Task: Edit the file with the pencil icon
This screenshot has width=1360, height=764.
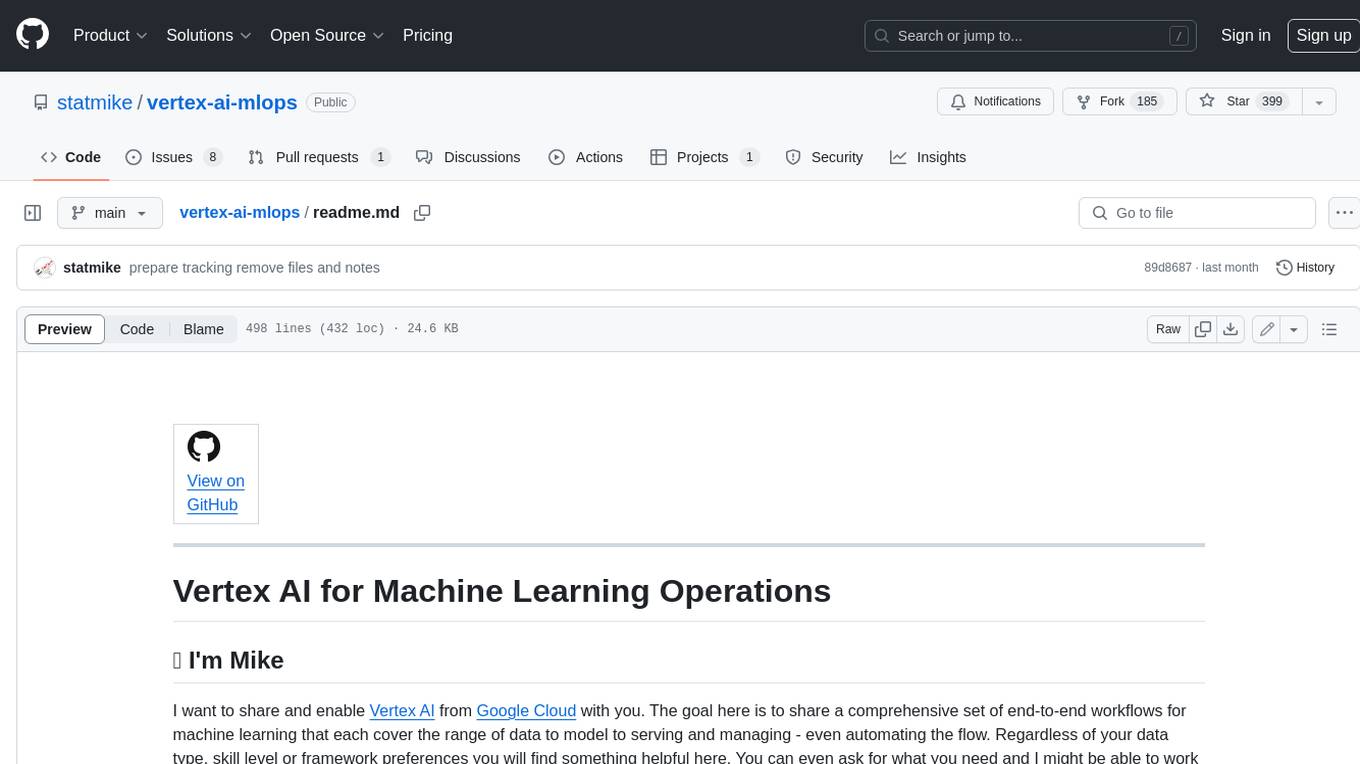Action: [1267, 329]
